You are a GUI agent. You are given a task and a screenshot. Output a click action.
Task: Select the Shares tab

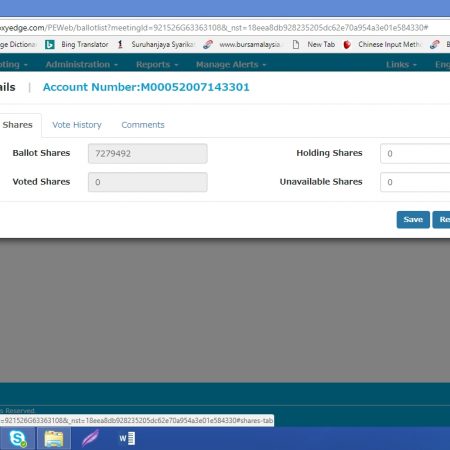[18, 125]
